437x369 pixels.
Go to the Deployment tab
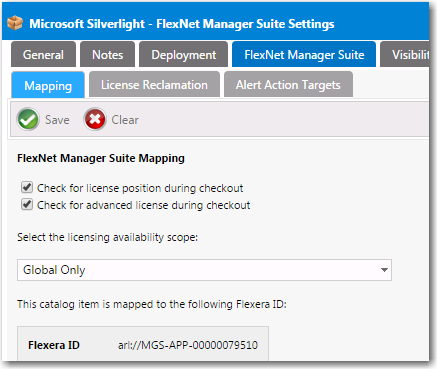point(184,54)
